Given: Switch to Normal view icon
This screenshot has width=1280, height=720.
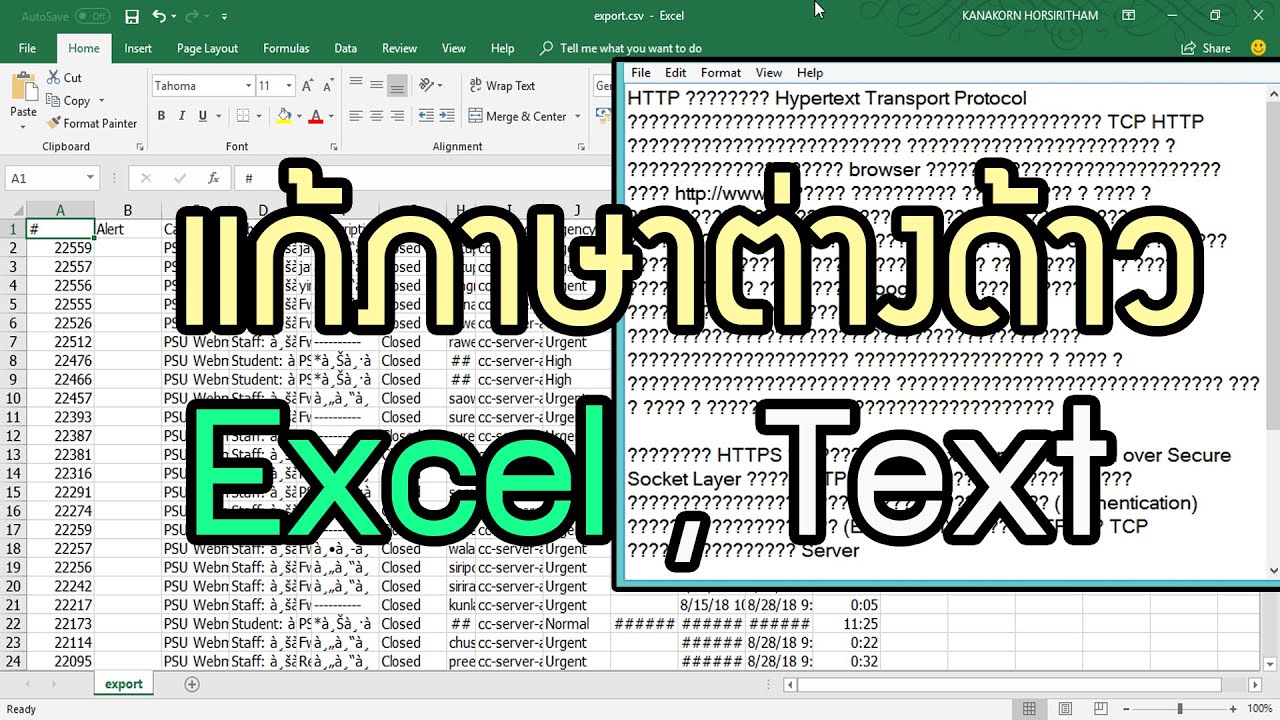Looking at the screenshot, I should coord(1029,709).
